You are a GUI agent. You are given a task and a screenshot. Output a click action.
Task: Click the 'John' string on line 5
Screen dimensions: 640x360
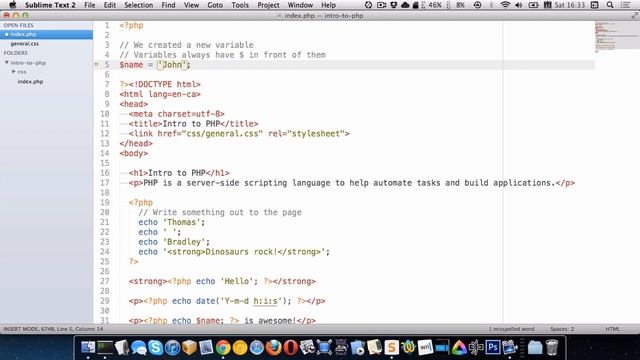pos(172,64)
